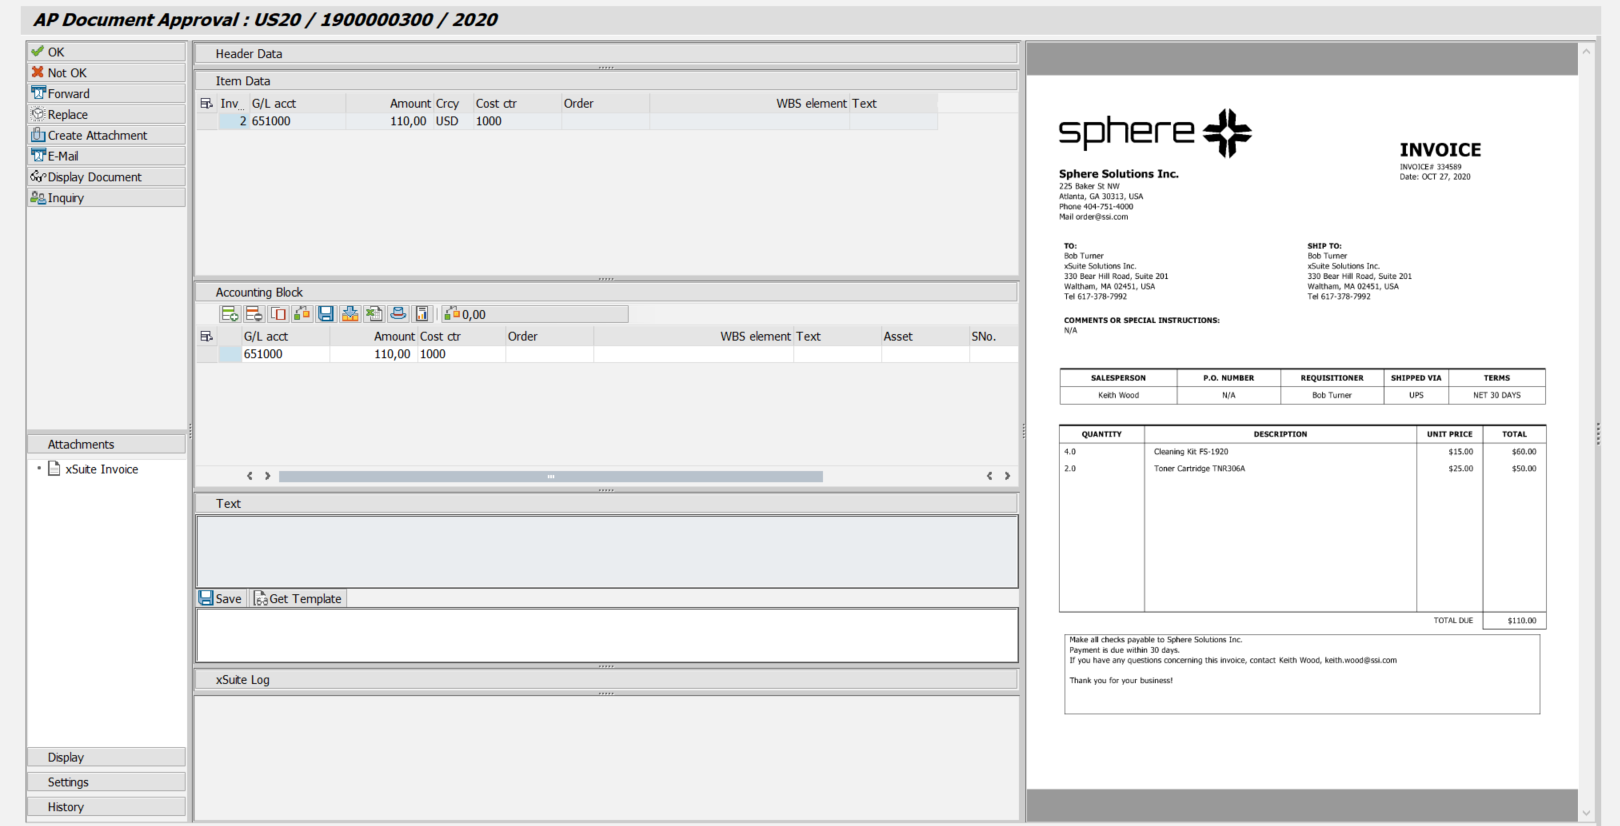The image size is (1620, 826).
Task: Open the xSuite Invoice attachment
Action: tap(101, 469)
